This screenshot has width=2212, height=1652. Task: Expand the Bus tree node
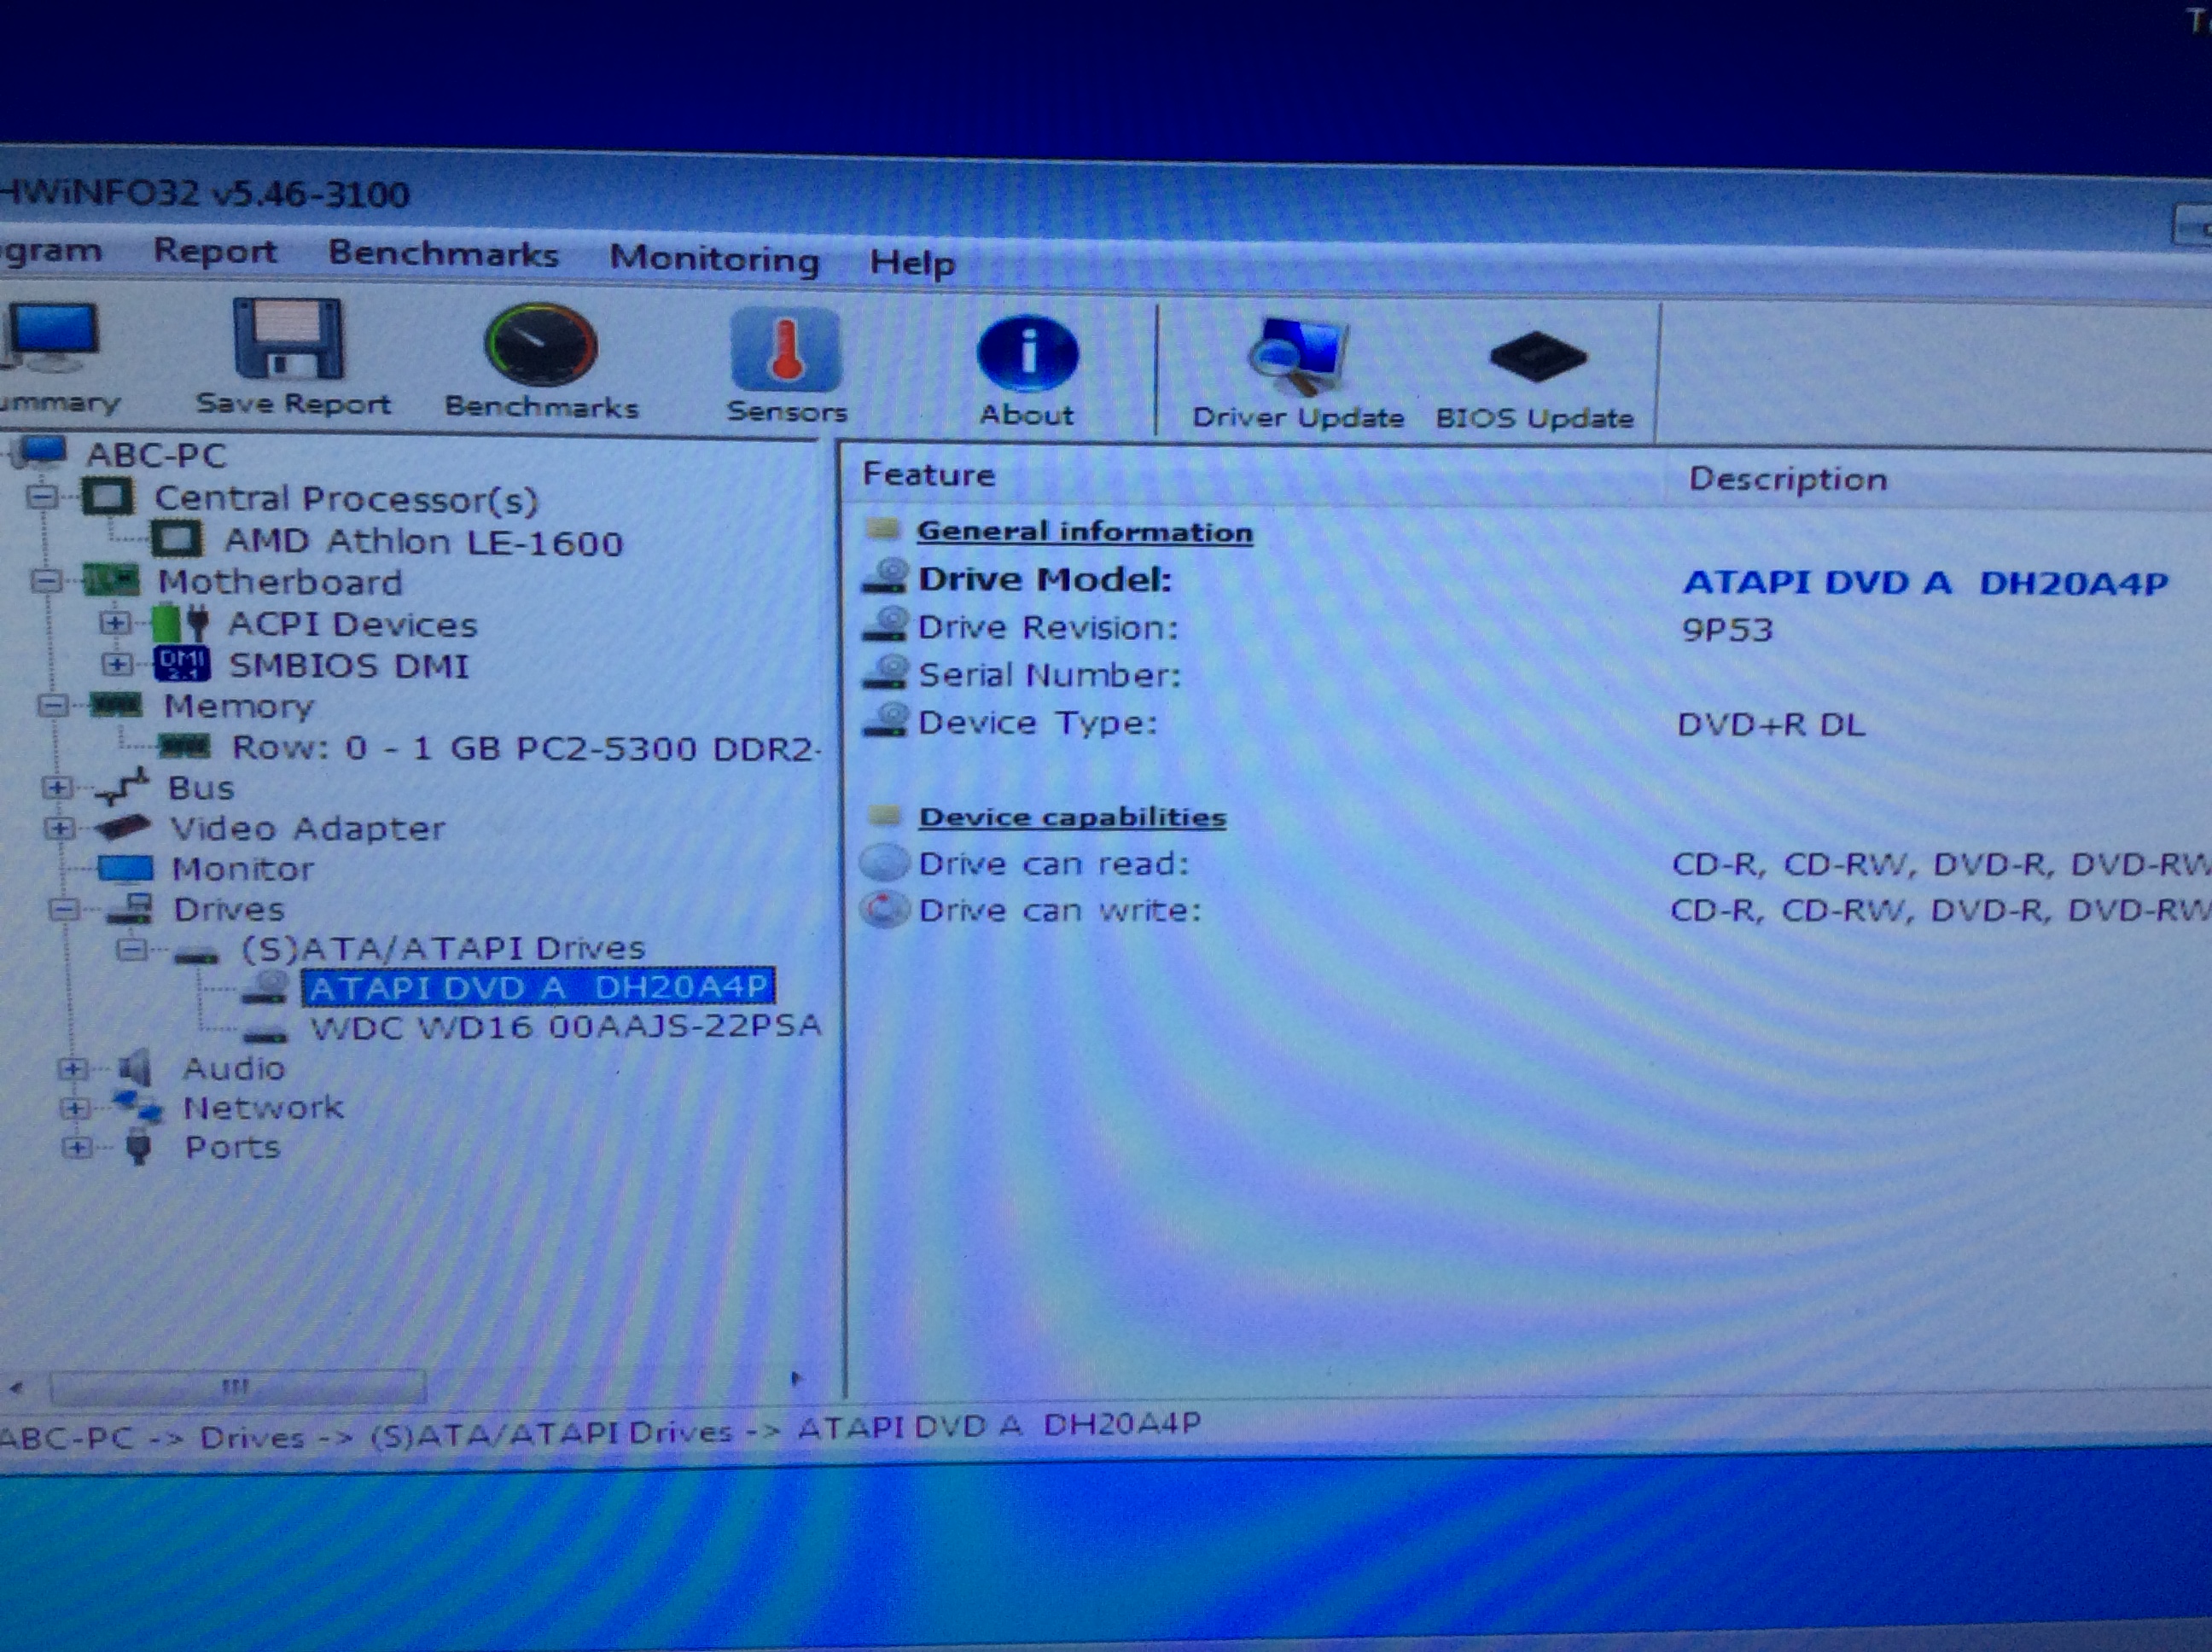(56, 787)
